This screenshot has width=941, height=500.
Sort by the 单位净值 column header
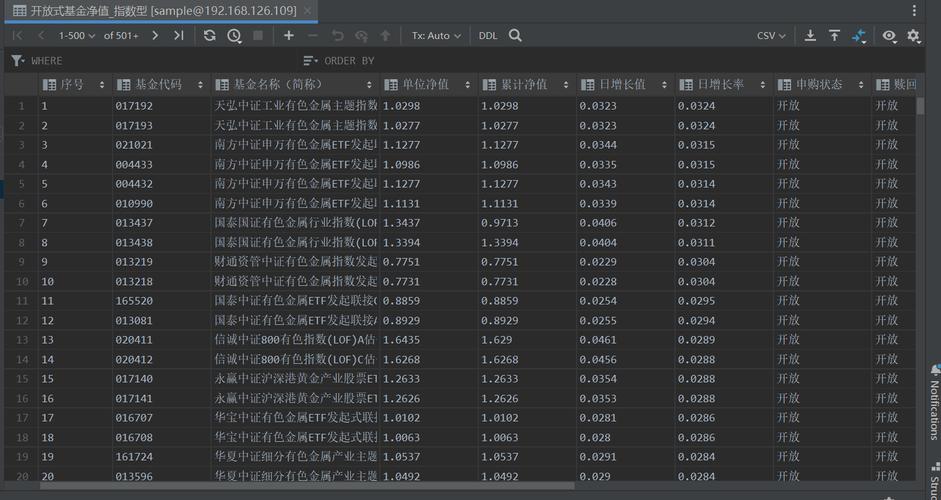point(428,85)
